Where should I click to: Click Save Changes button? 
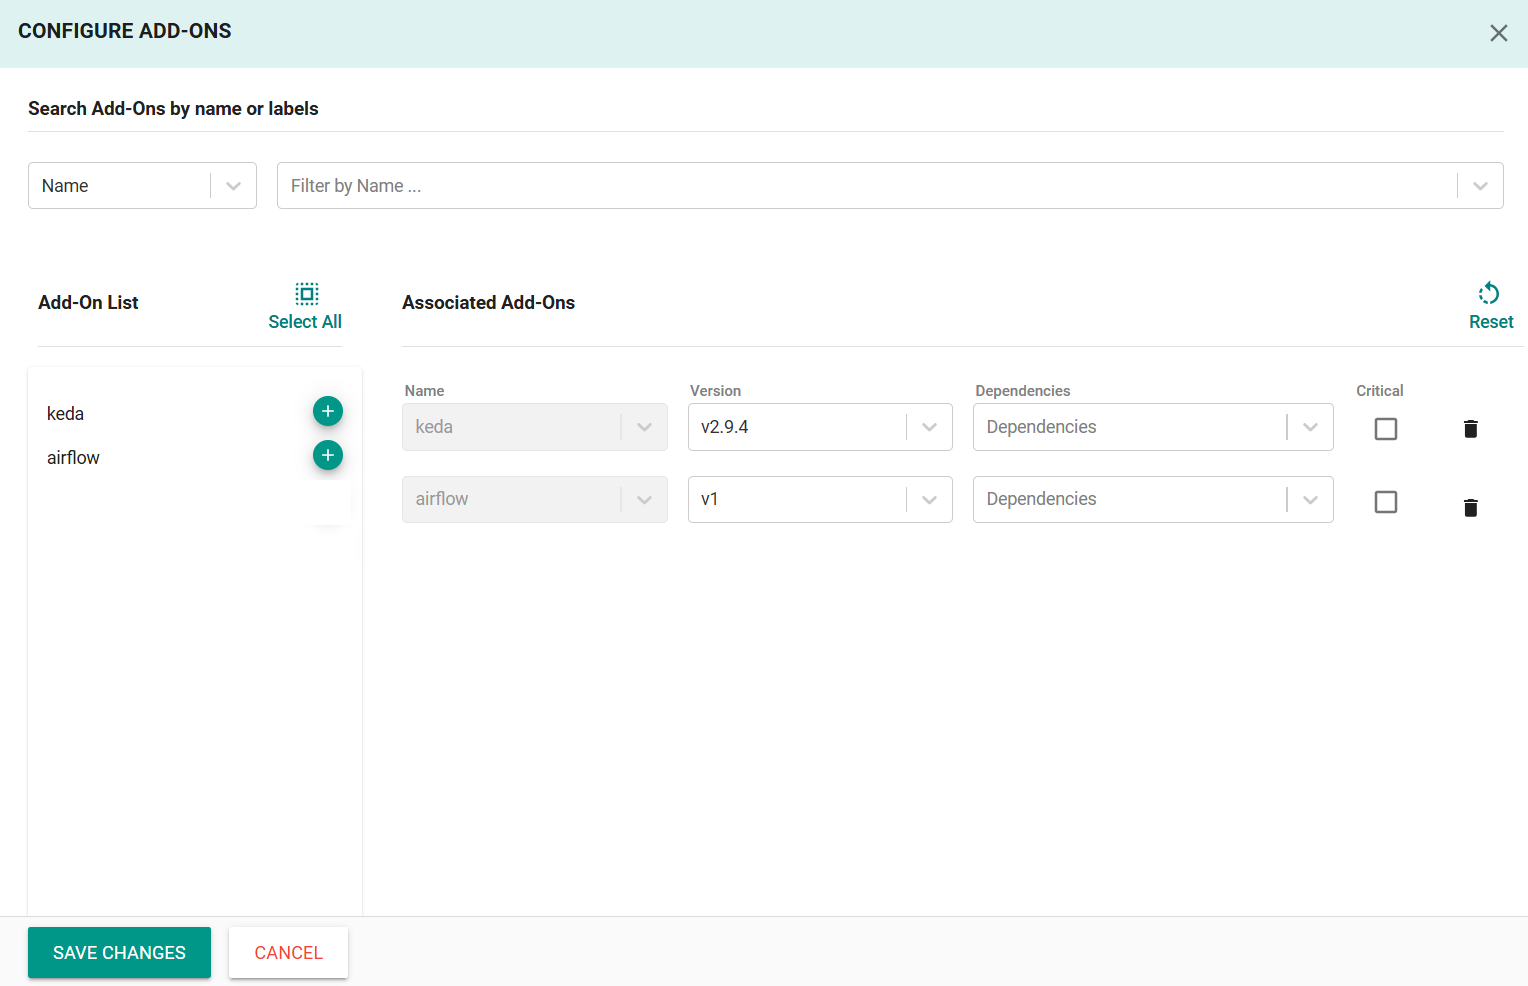coord(119,952)
